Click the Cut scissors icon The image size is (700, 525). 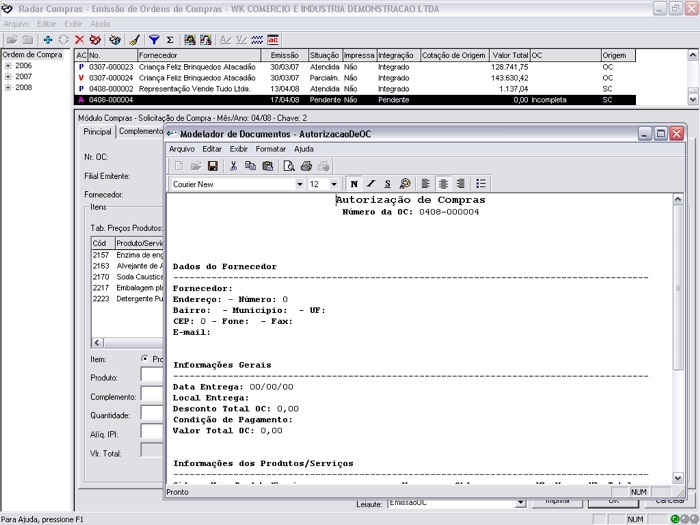[x=236, y=166]
